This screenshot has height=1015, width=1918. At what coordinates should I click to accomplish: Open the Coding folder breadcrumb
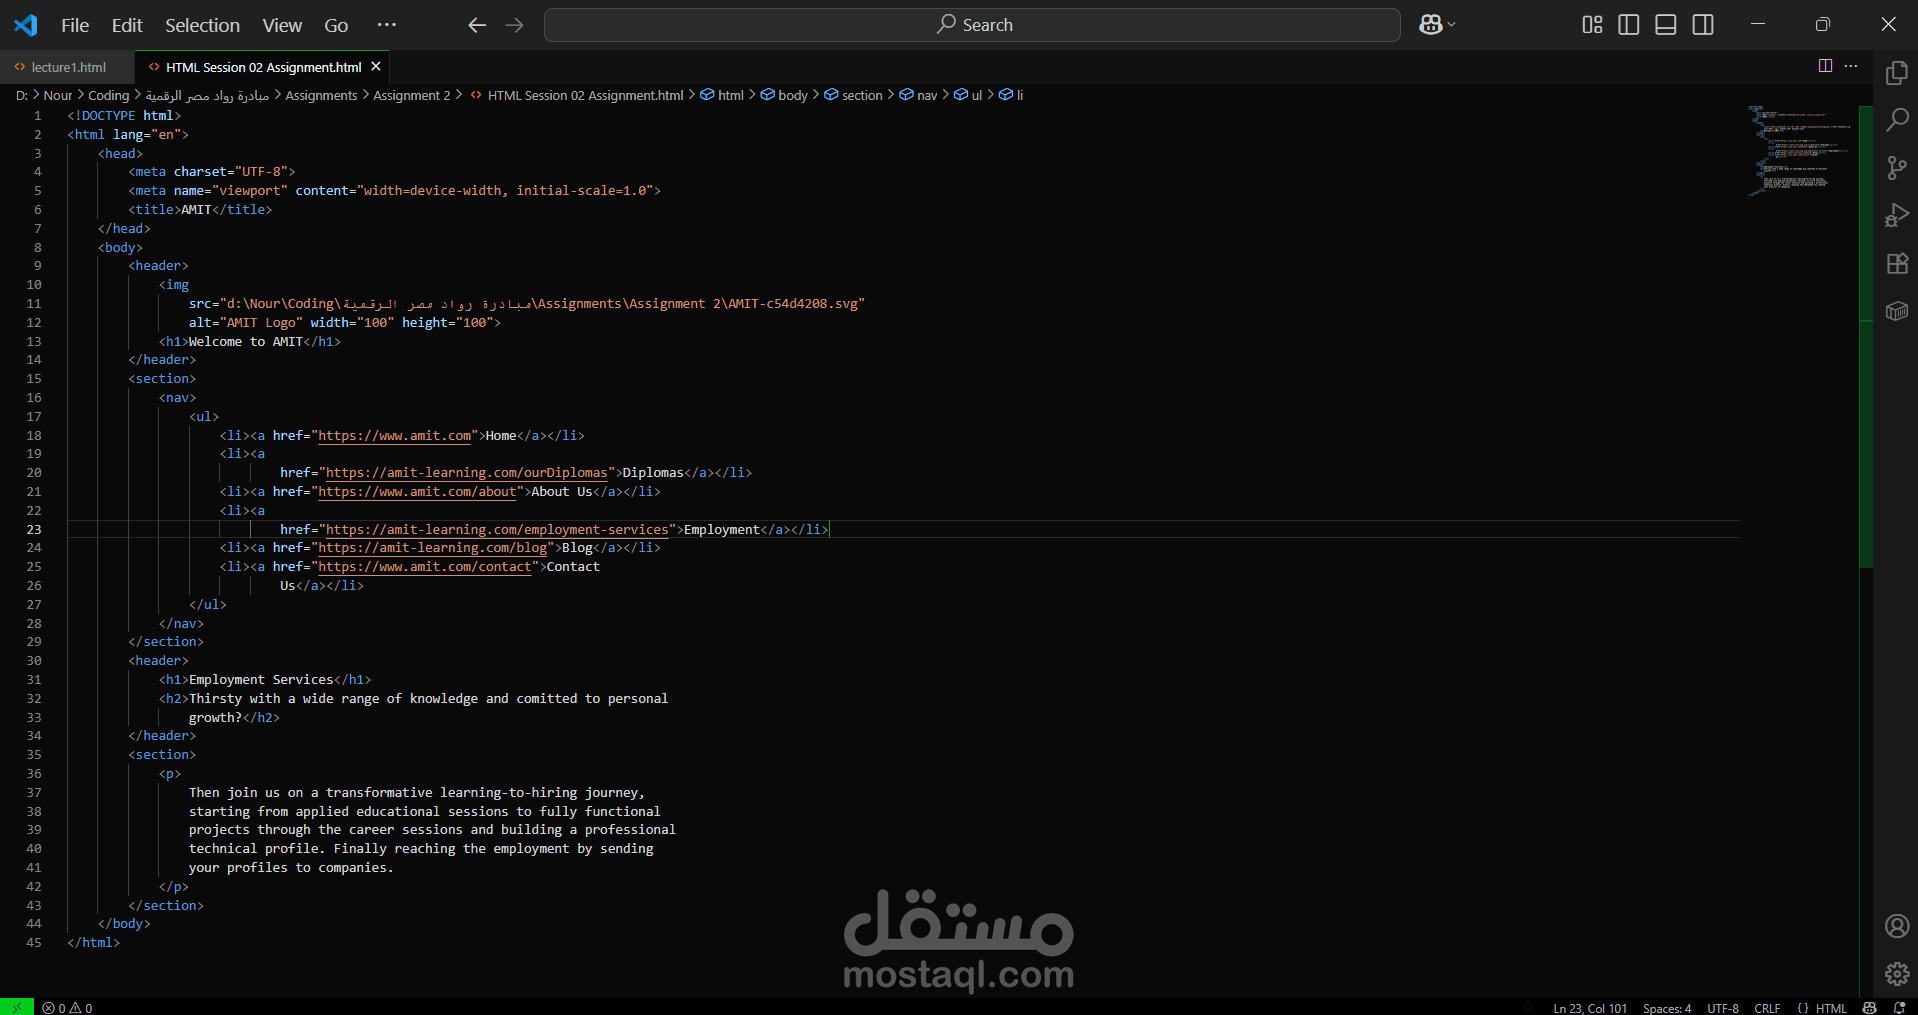pyautogui.click(x=108, y=95)
